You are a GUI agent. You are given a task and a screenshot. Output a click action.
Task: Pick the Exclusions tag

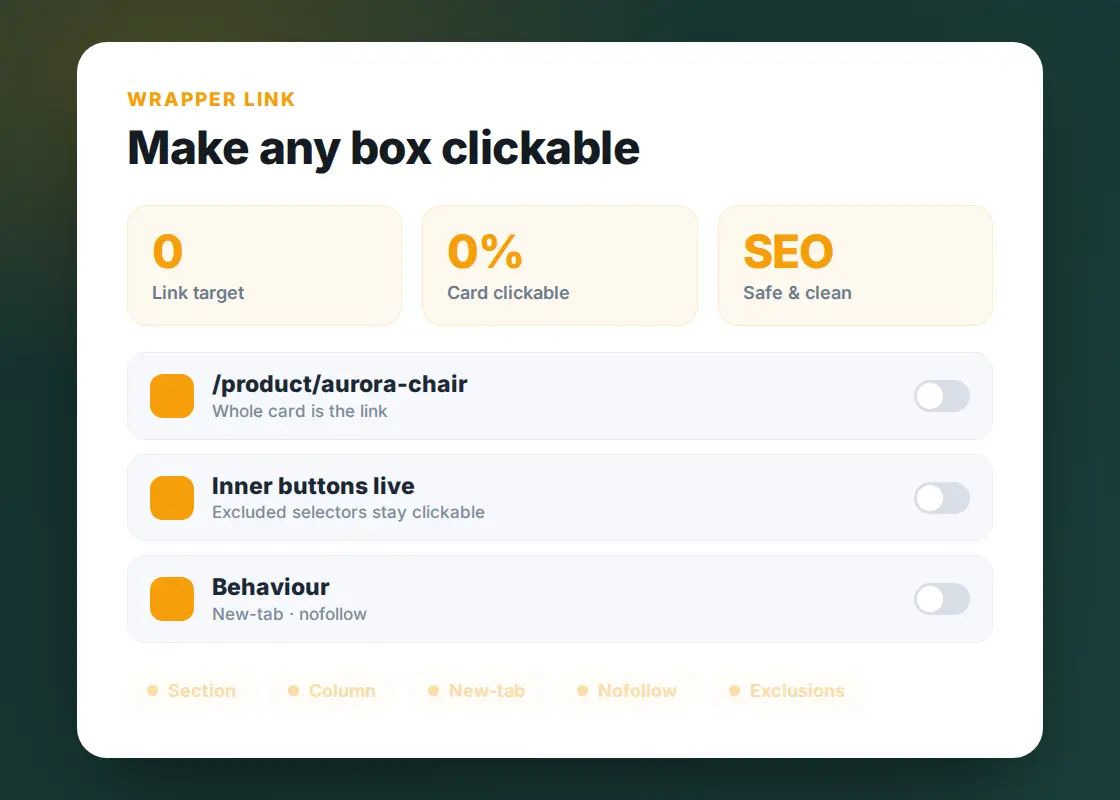point(787,691)
